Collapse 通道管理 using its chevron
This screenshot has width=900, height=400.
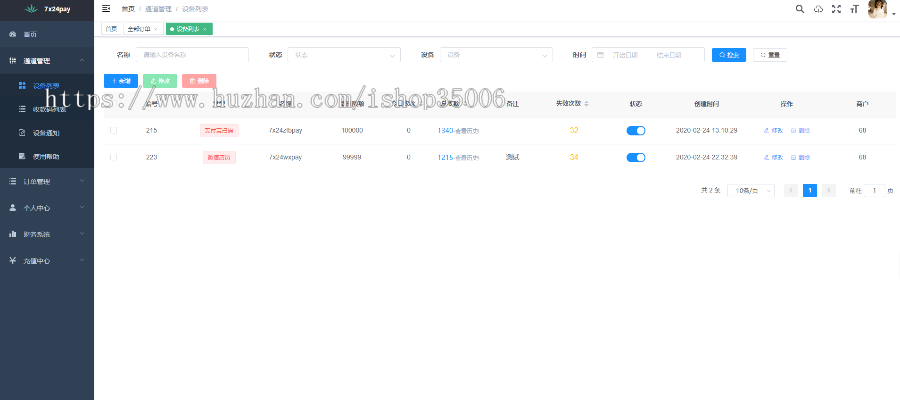(82, 61)
